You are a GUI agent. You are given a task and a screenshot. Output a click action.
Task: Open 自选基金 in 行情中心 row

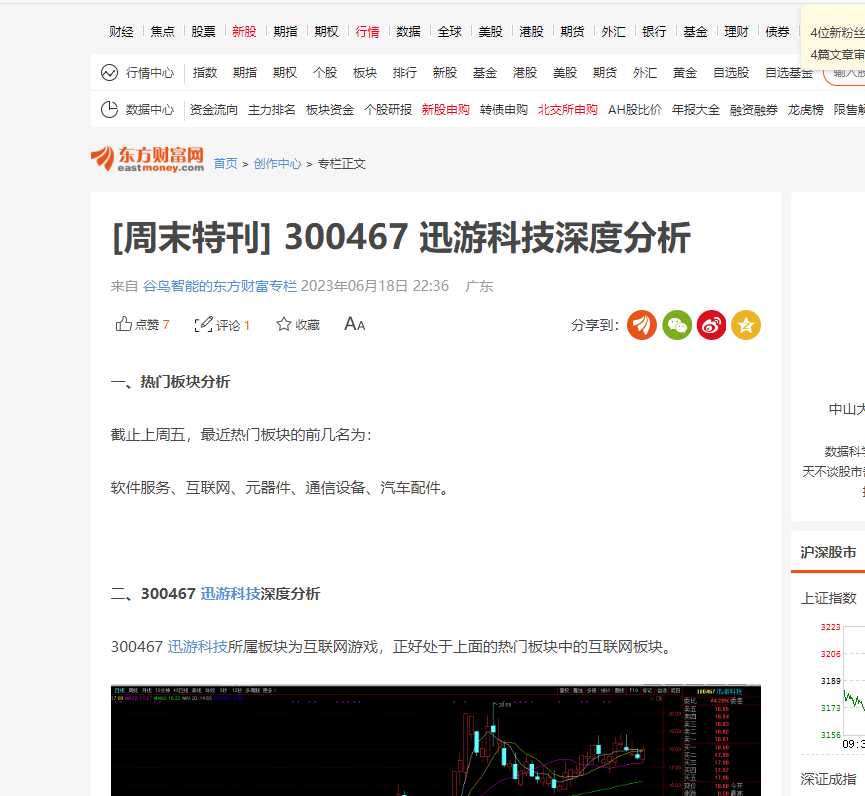tap(789, 72)
